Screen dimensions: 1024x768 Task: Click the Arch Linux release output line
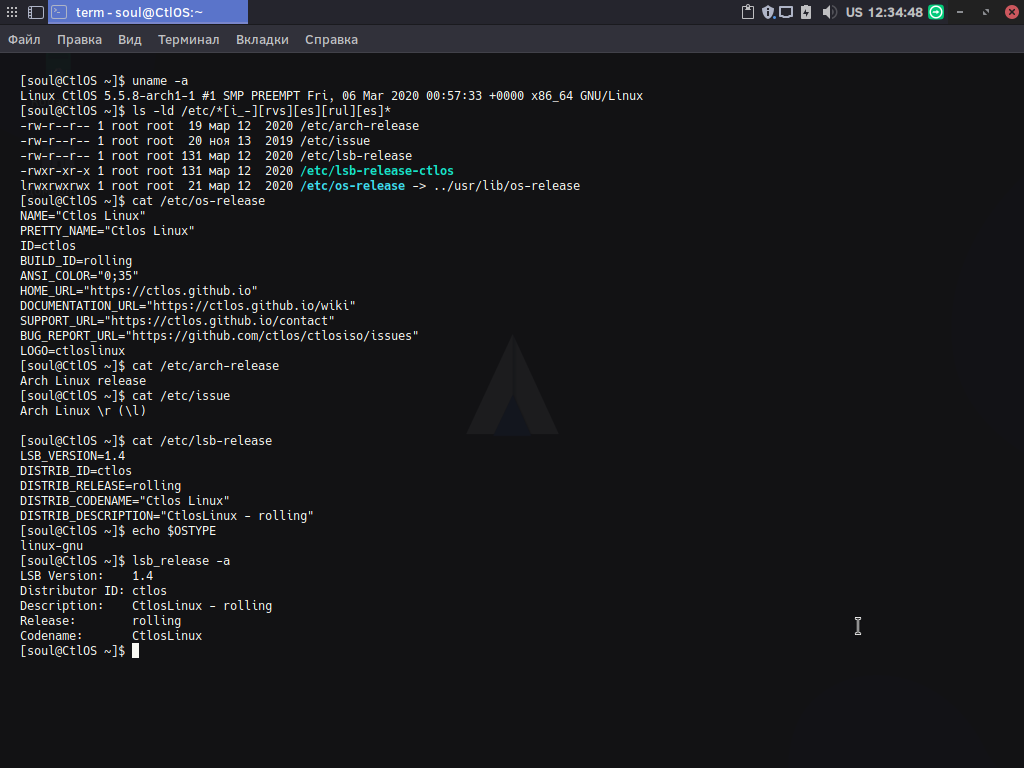(x=83, y=381)
